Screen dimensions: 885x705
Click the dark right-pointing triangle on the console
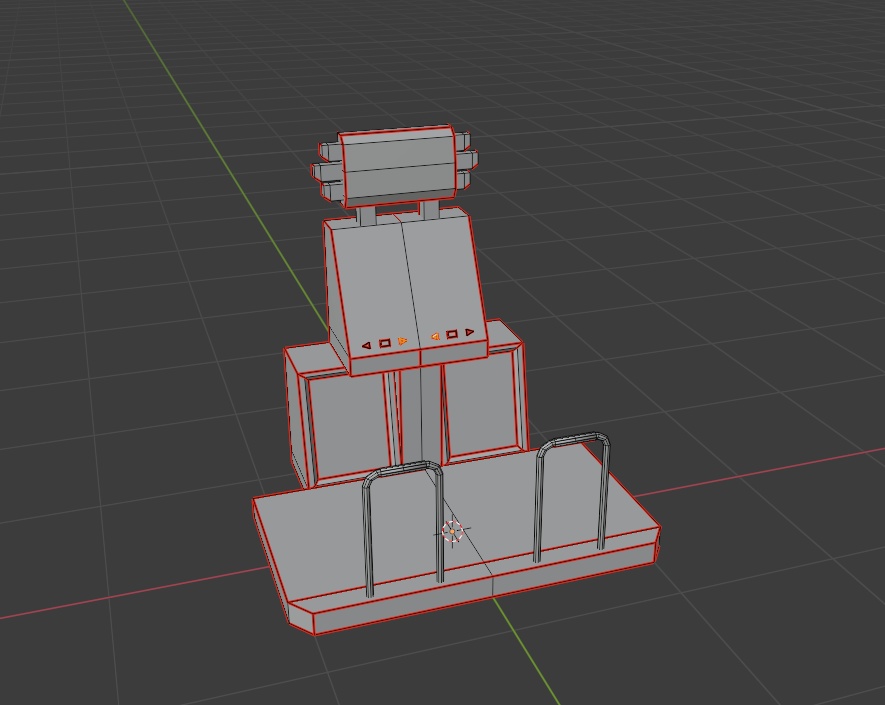[x=470, y=332]
